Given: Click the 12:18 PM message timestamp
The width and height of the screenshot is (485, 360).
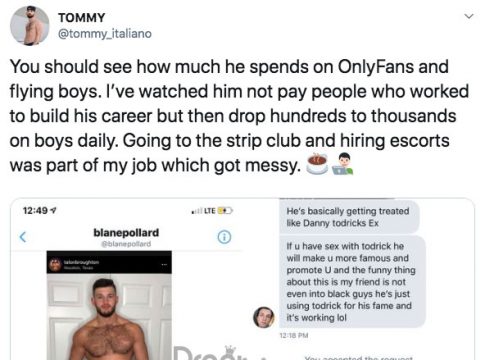Looking at the screenshot, I should [294, 335].
